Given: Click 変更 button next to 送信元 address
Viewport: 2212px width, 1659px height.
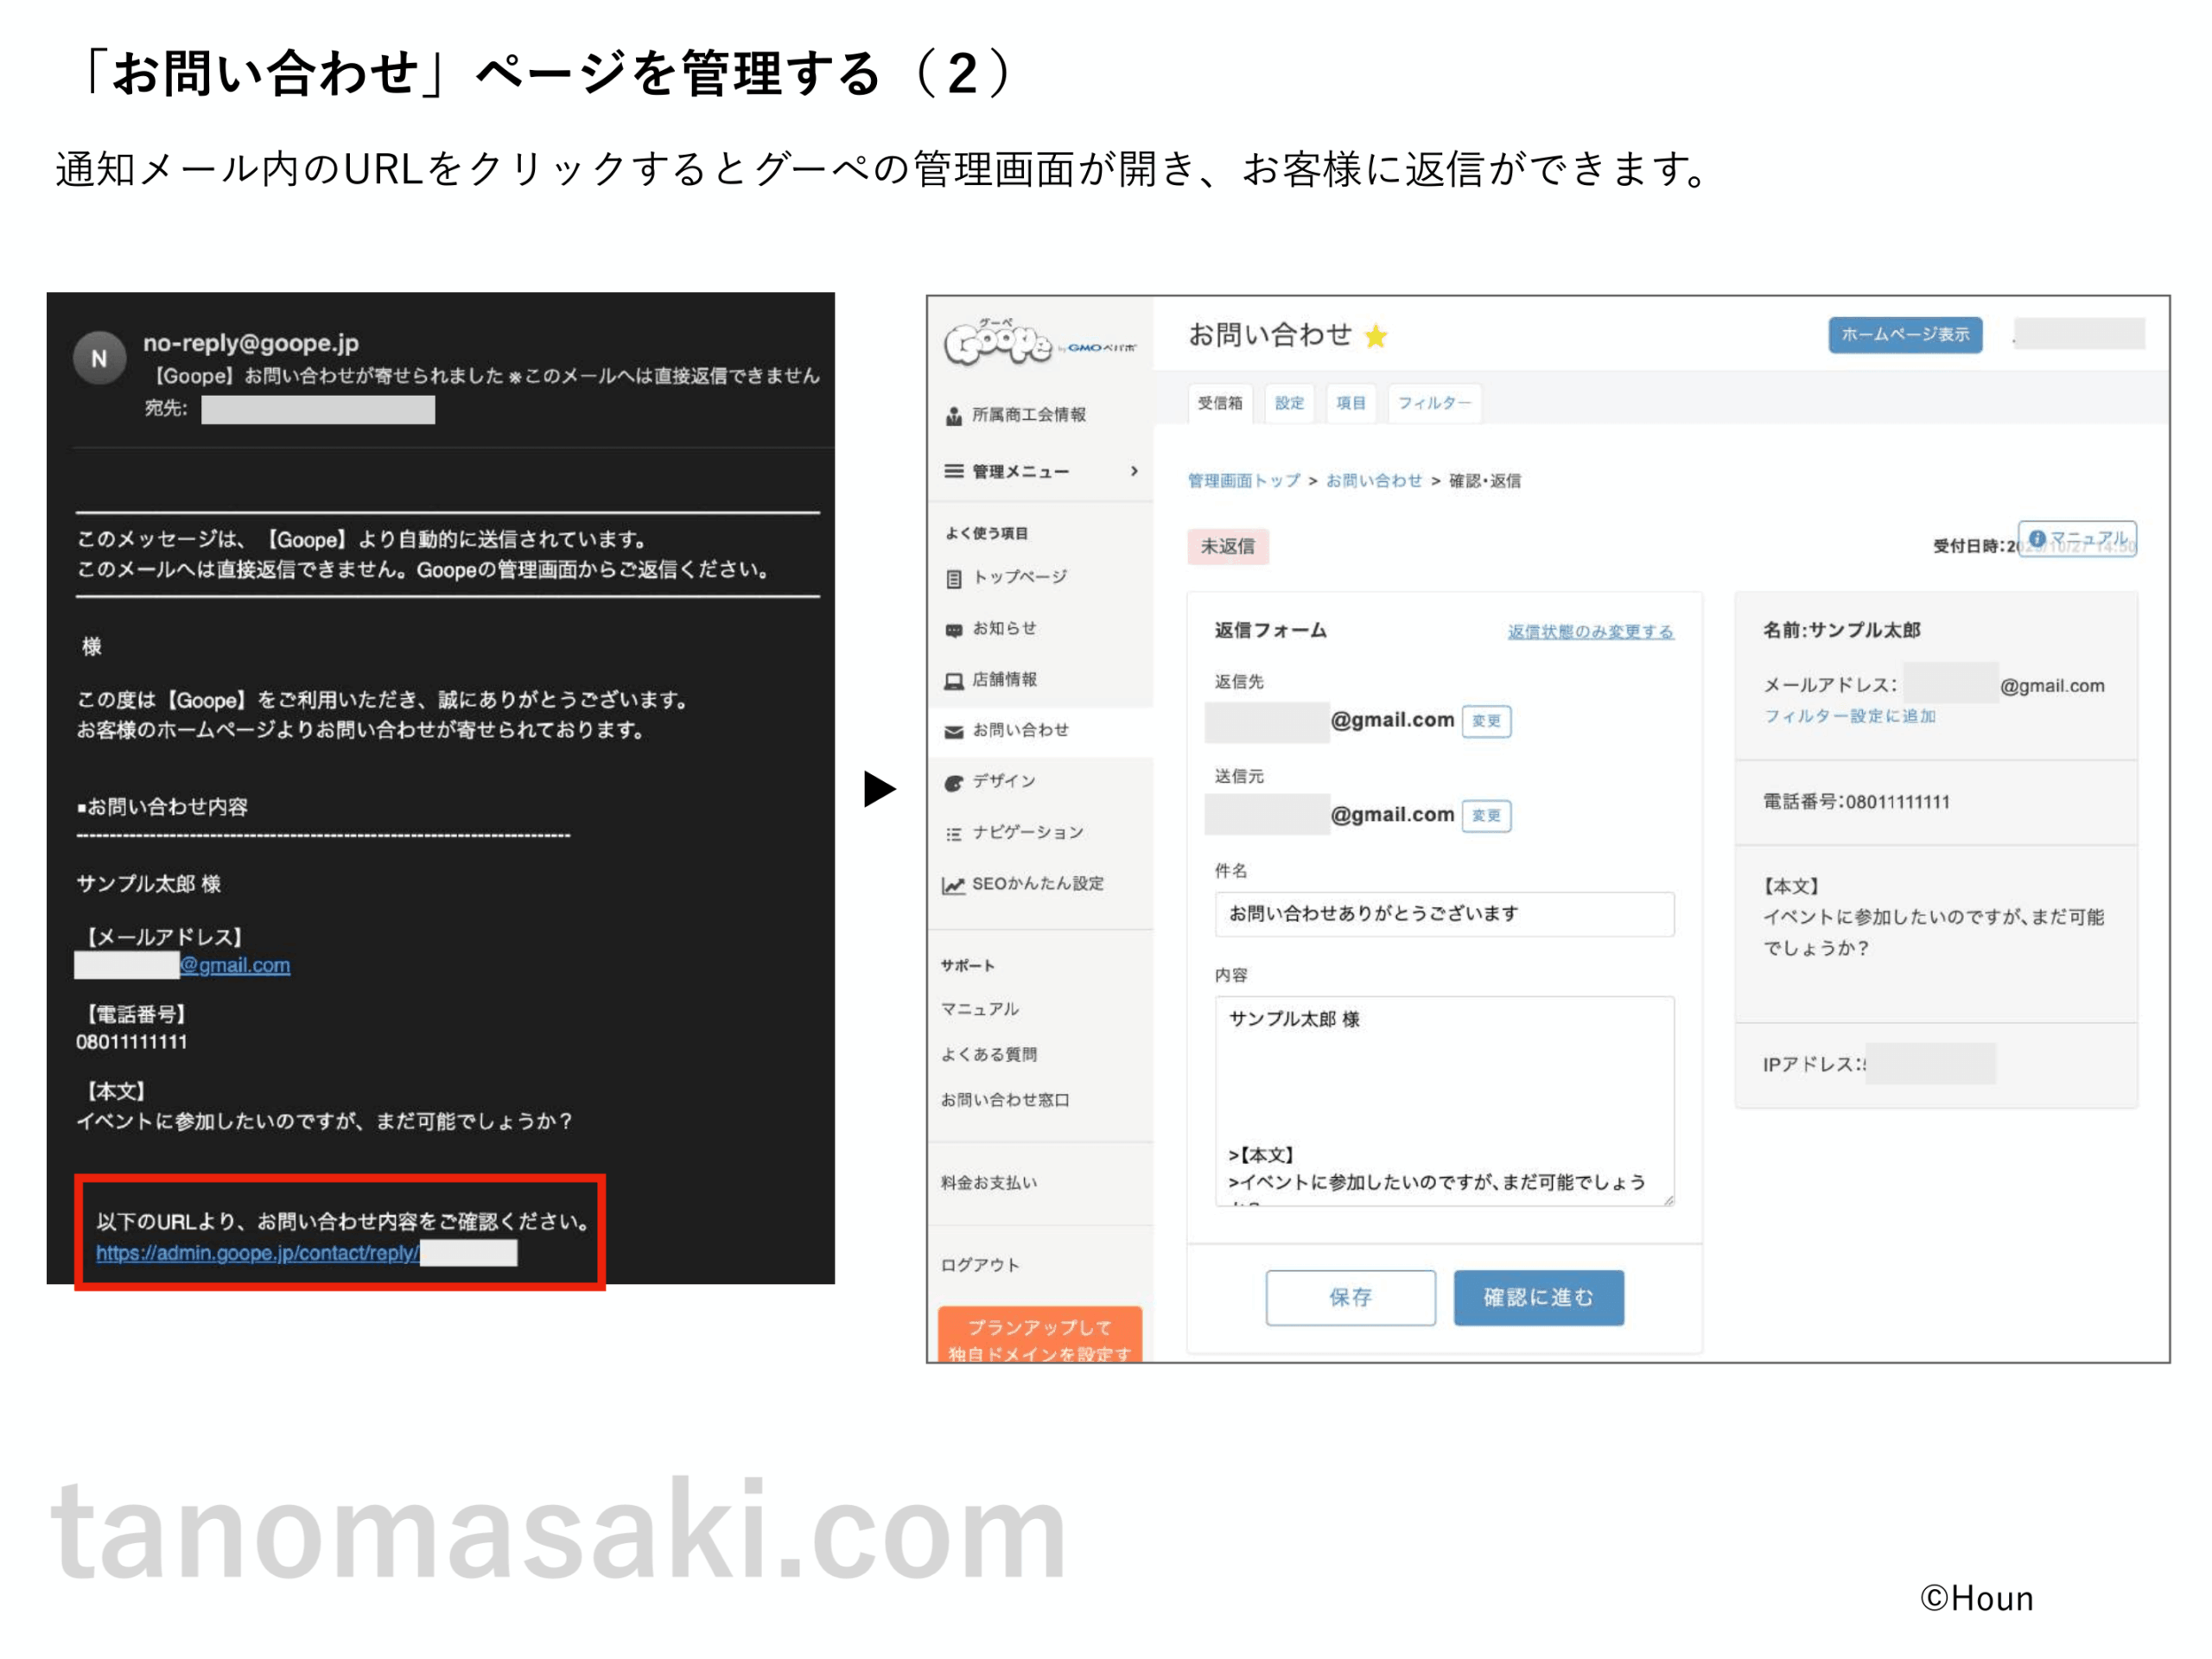Looking at the screenshot, I should coord(1486,815).
